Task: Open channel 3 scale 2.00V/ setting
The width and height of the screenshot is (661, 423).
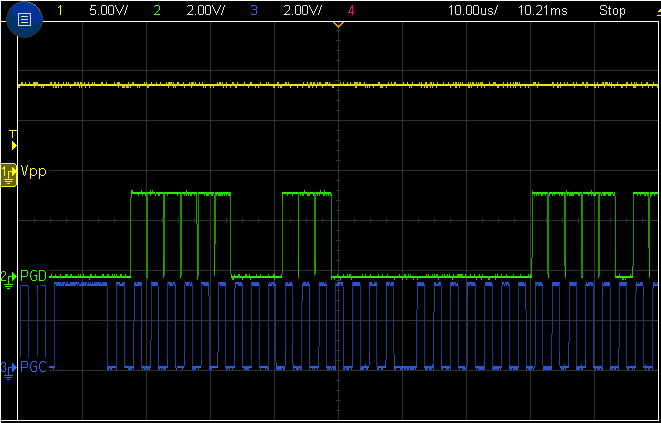Action: [x=302, y=11]
